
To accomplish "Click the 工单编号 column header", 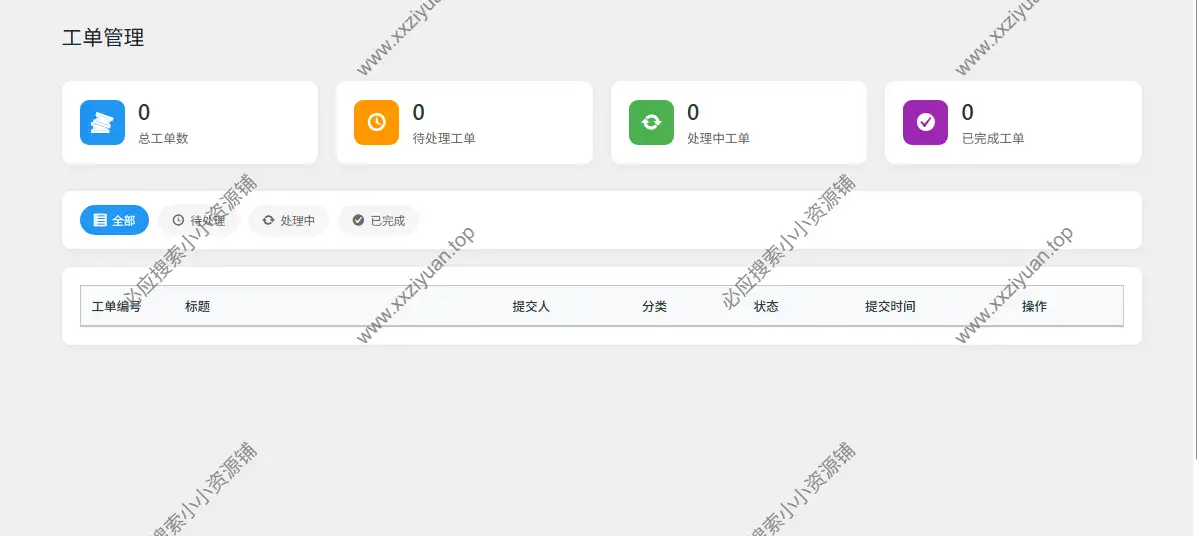I will coord(116,306).
